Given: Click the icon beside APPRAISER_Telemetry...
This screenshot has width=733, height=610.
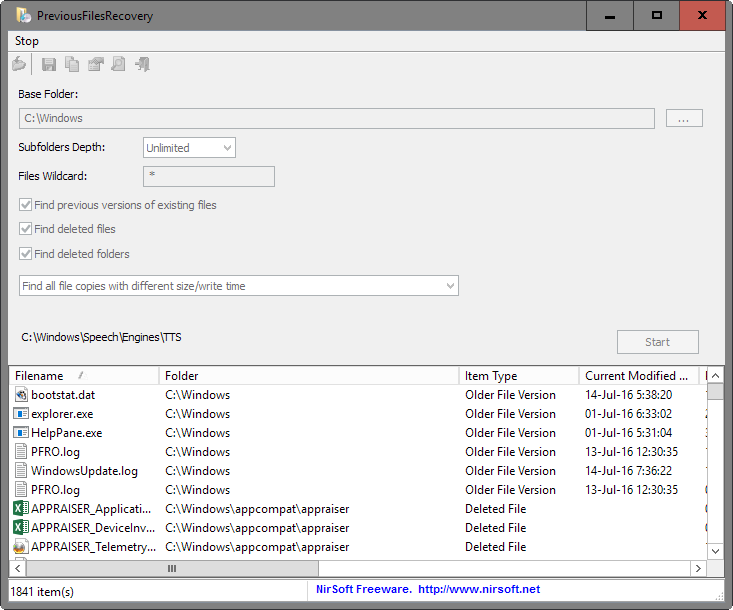Looking at the screenshot, I should (21, 546).
